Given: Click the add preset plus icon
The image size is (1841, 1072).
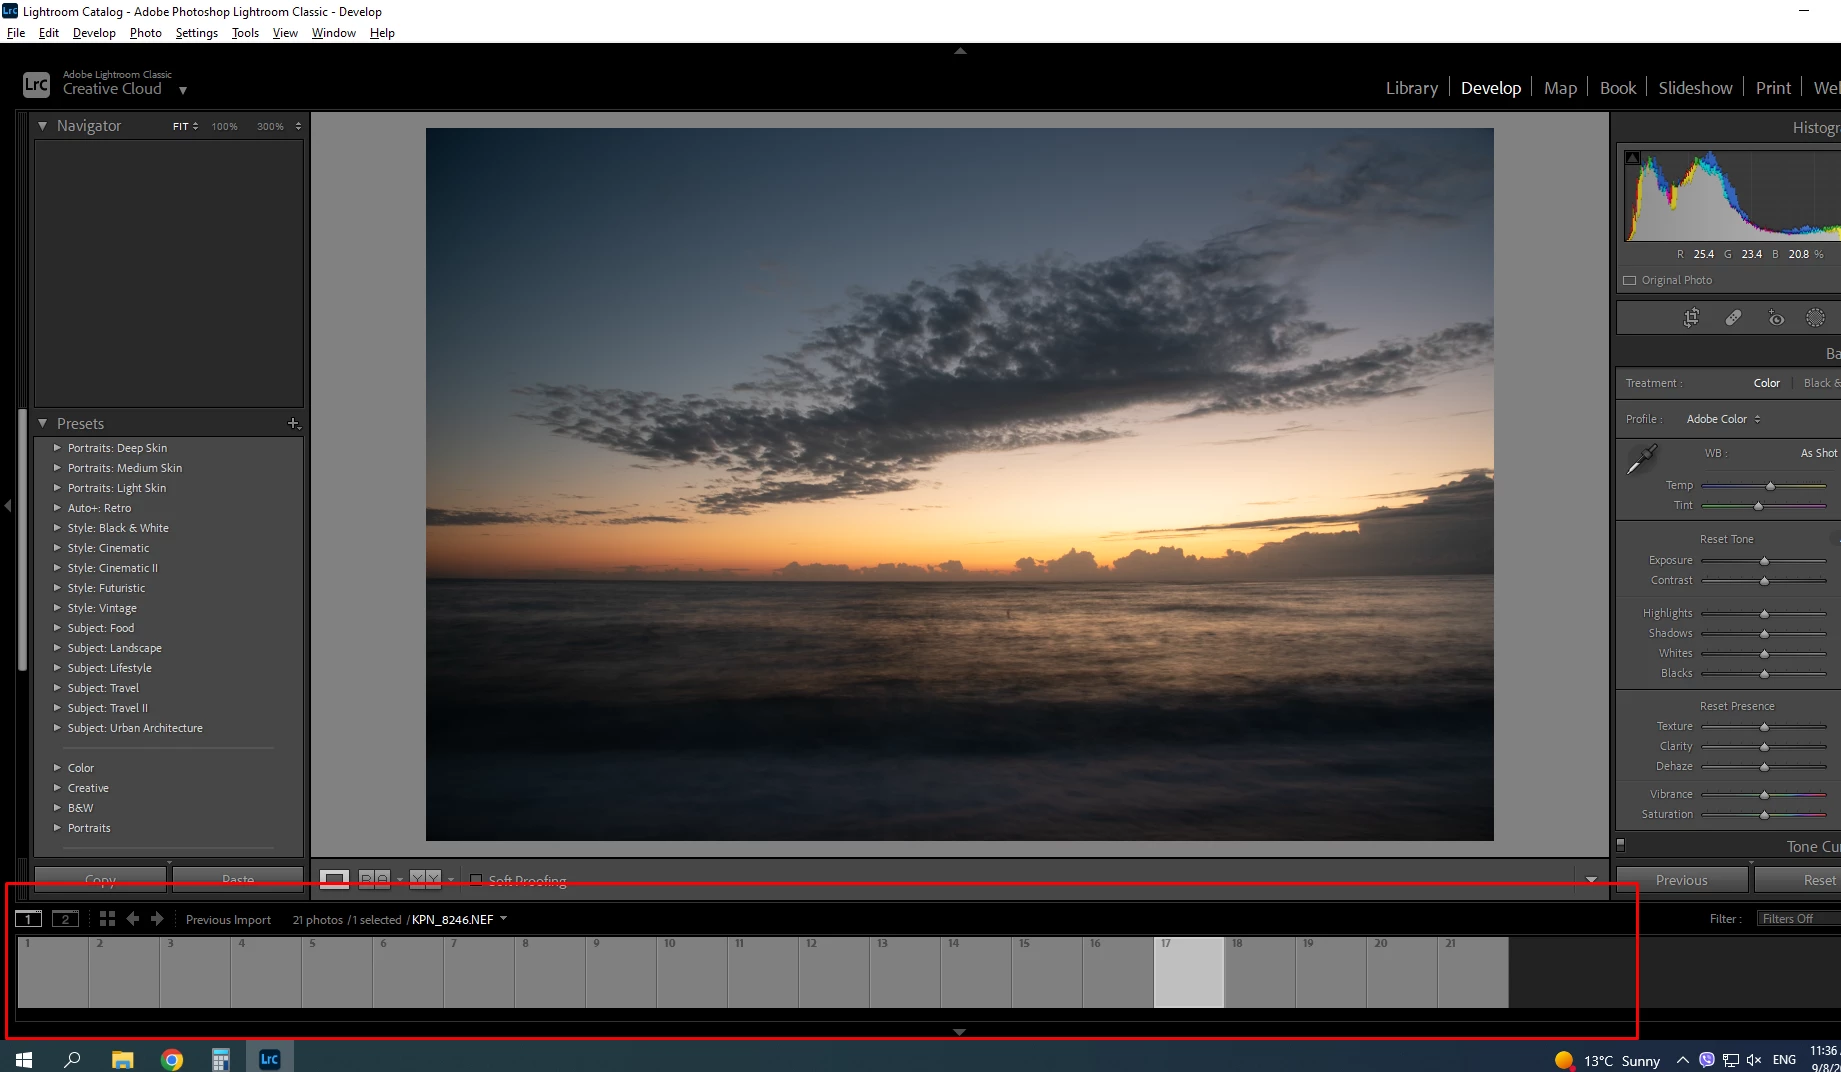Looking at the screenshot, I should pos(293,424).
